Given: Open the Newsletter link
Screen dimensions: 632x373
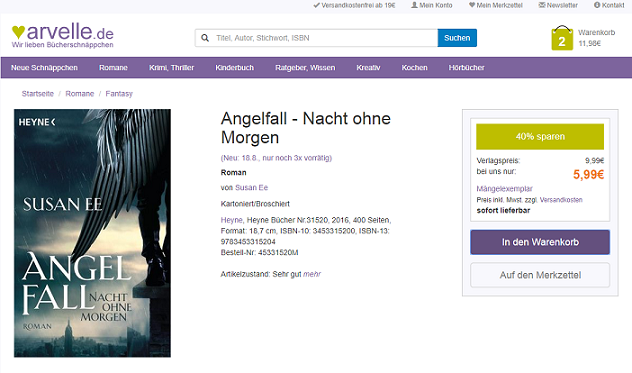Looking at the screenshot, I should coord(558,5).
